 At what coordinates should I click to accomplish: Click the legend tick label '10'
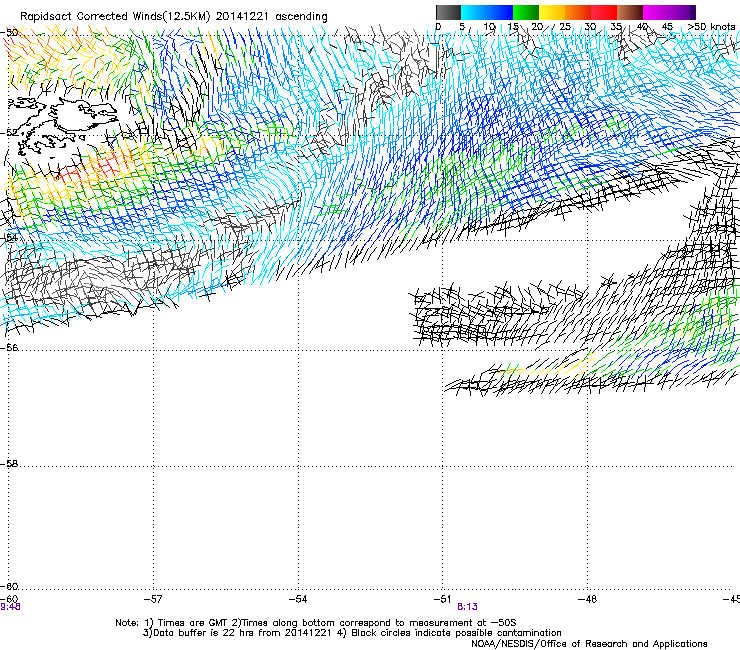(x=489, y=26)
